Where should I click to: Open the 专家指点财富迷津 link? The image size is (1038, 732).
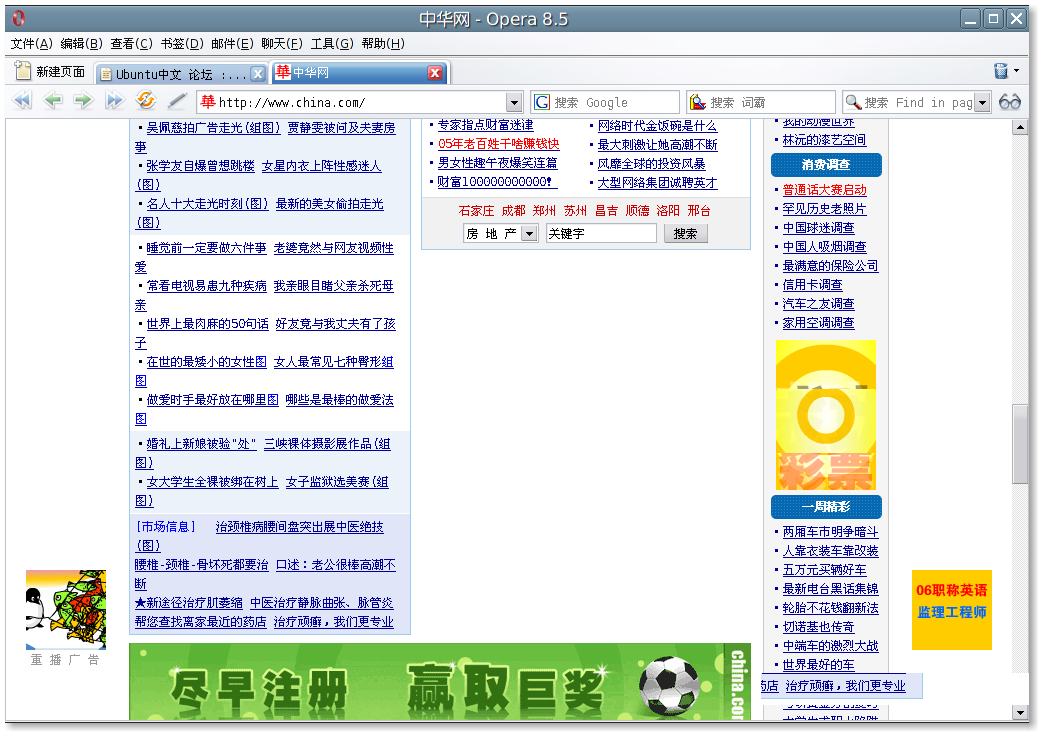click(x=486, y=125)
